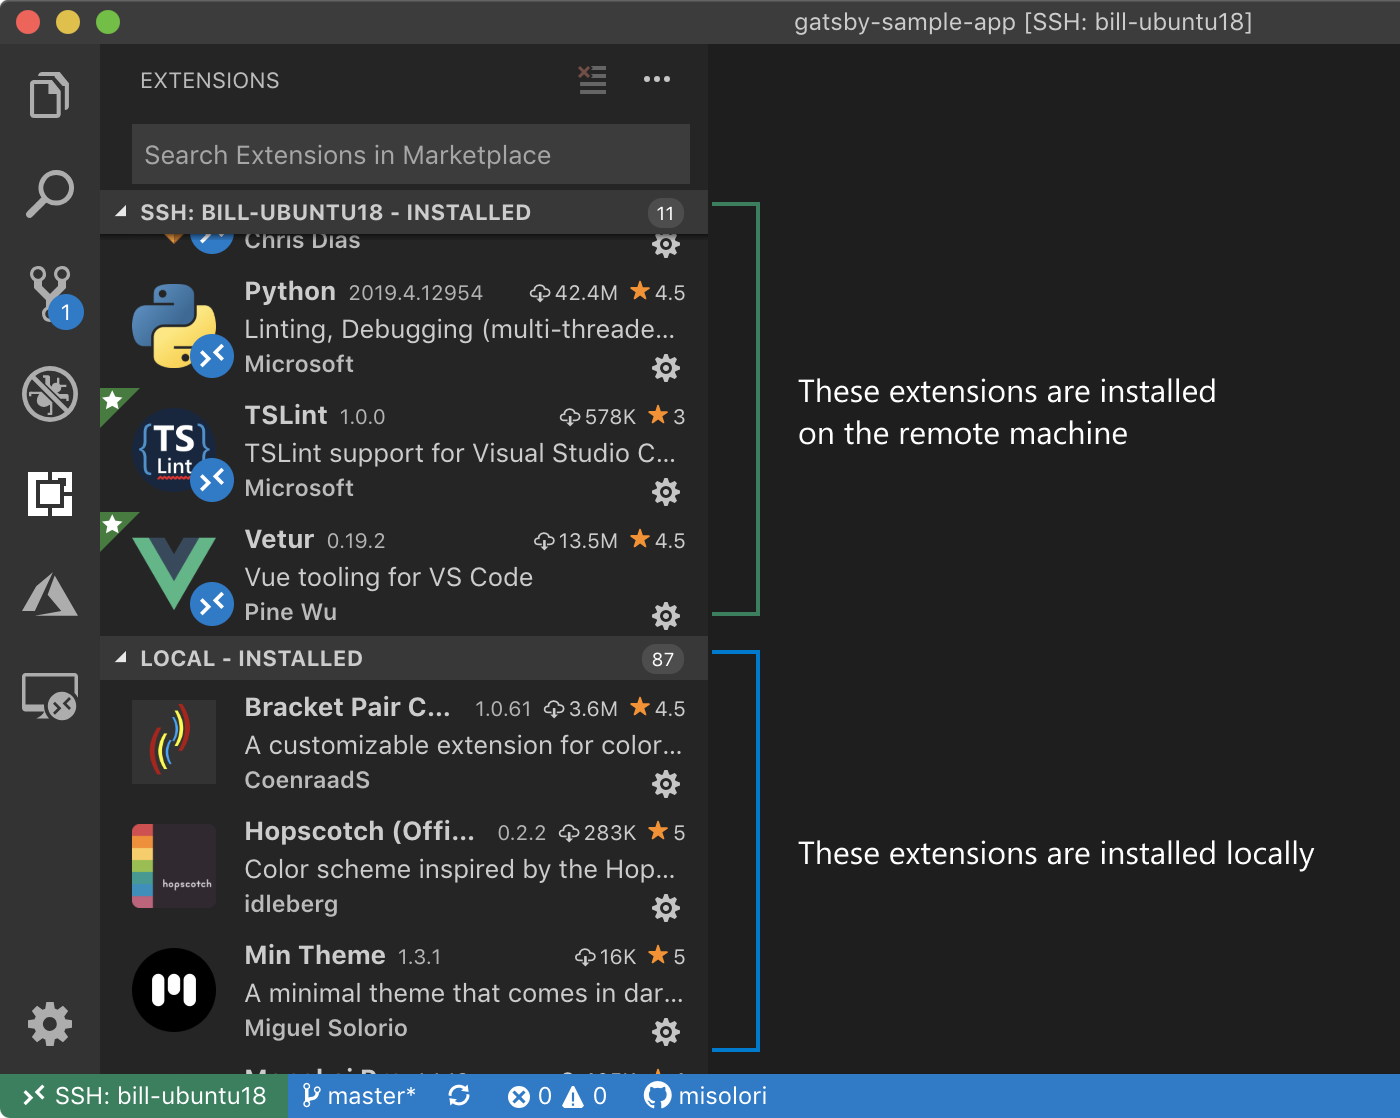The width and height of the screenshot is (1400, 1118).
Task: Click the crossed-out bug icon in the activity bar
Action: point(49,394)
